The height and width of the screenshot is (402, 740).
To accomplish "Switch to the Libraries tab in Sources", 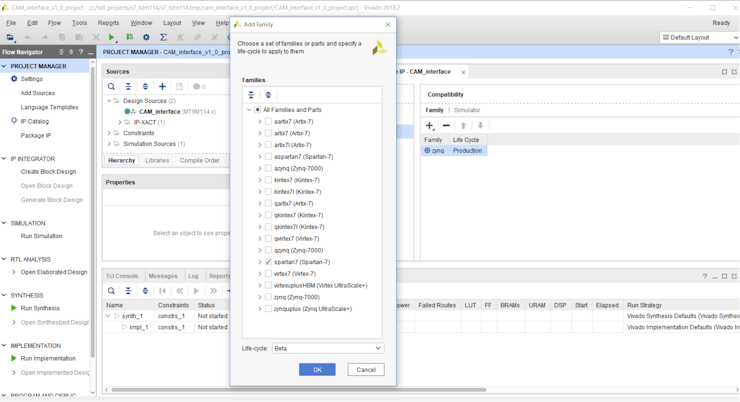I will (x=157, y=160).
